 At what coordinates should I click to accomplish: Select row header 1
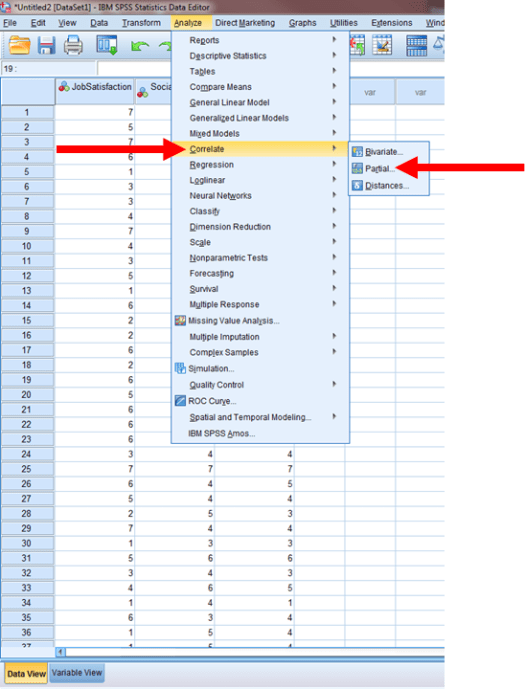[x=27, y=112]
